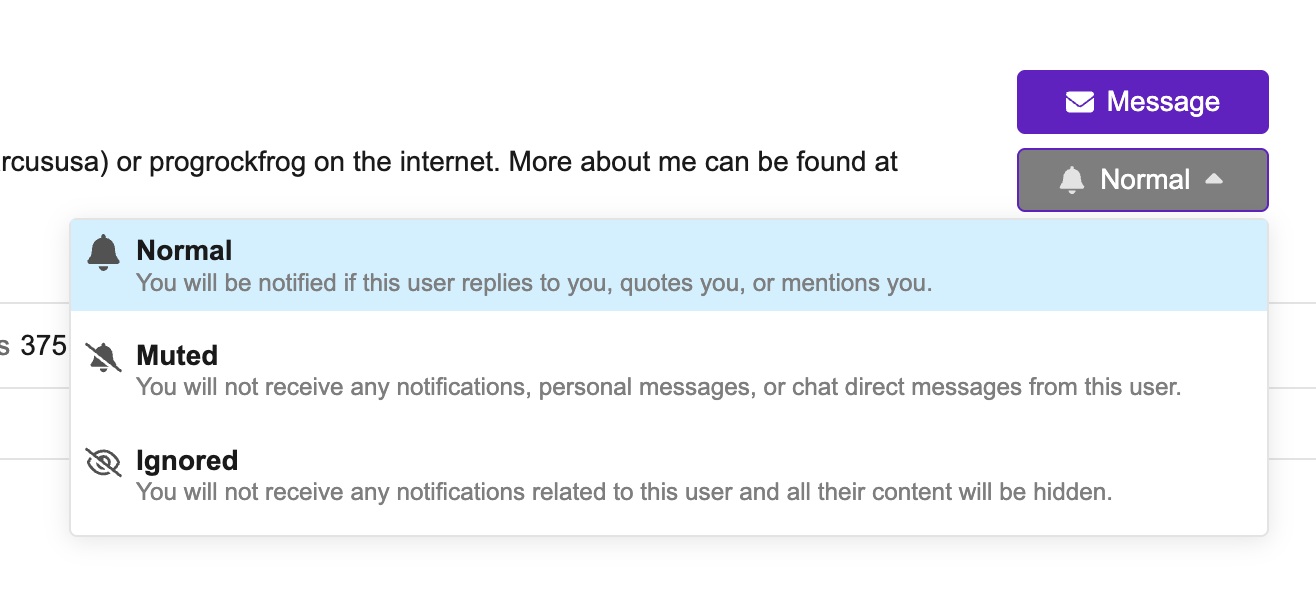Click the Ignored option description text
Viewport: 1316px width, 602px height.
624,492
